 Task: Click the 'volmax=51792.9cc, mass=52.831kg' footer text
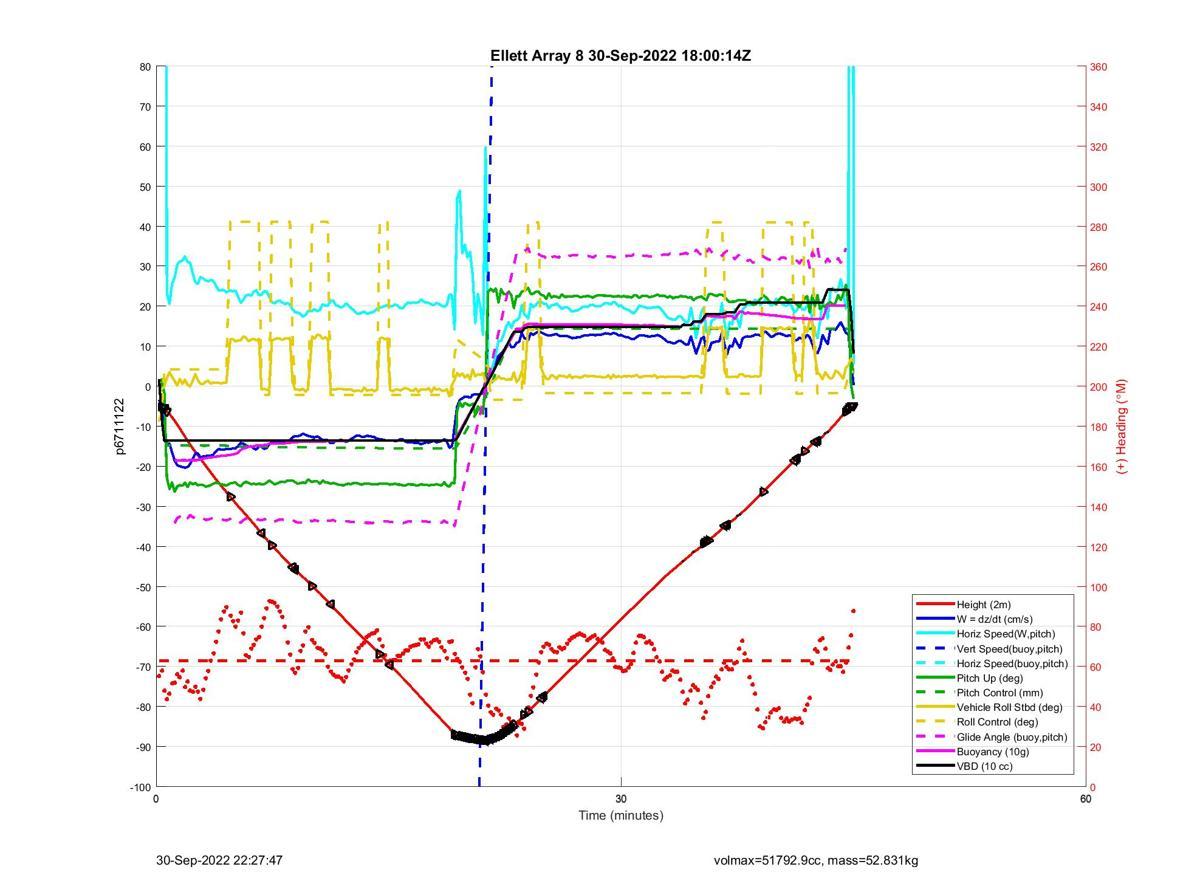point(815,860)
